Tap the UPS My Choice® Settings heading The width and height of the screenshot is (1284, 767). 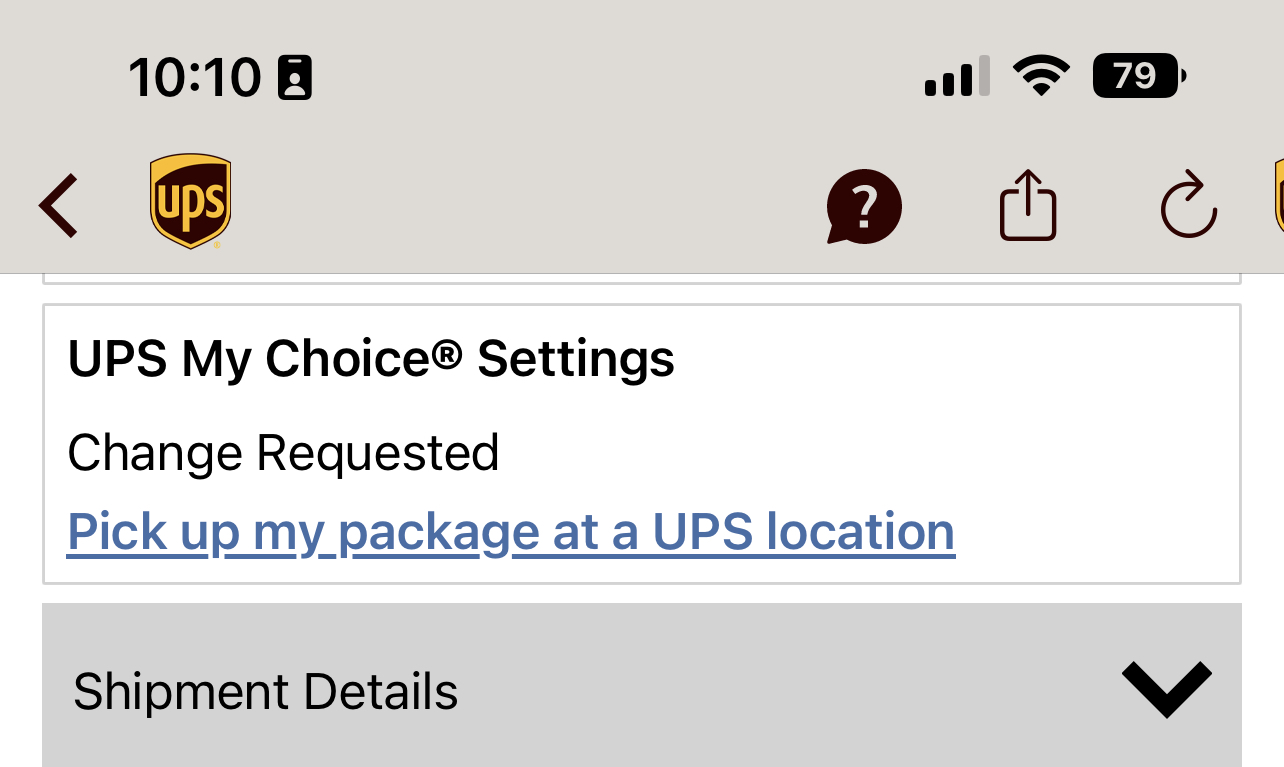coord(370,358)
